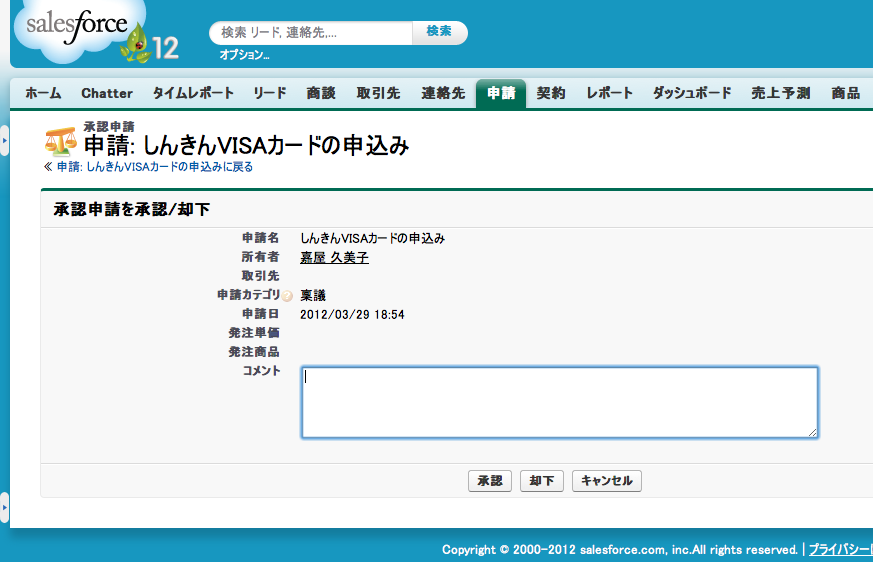Click the copyright notice text
This screenshot has height=562, width=873.
(620, 550)
